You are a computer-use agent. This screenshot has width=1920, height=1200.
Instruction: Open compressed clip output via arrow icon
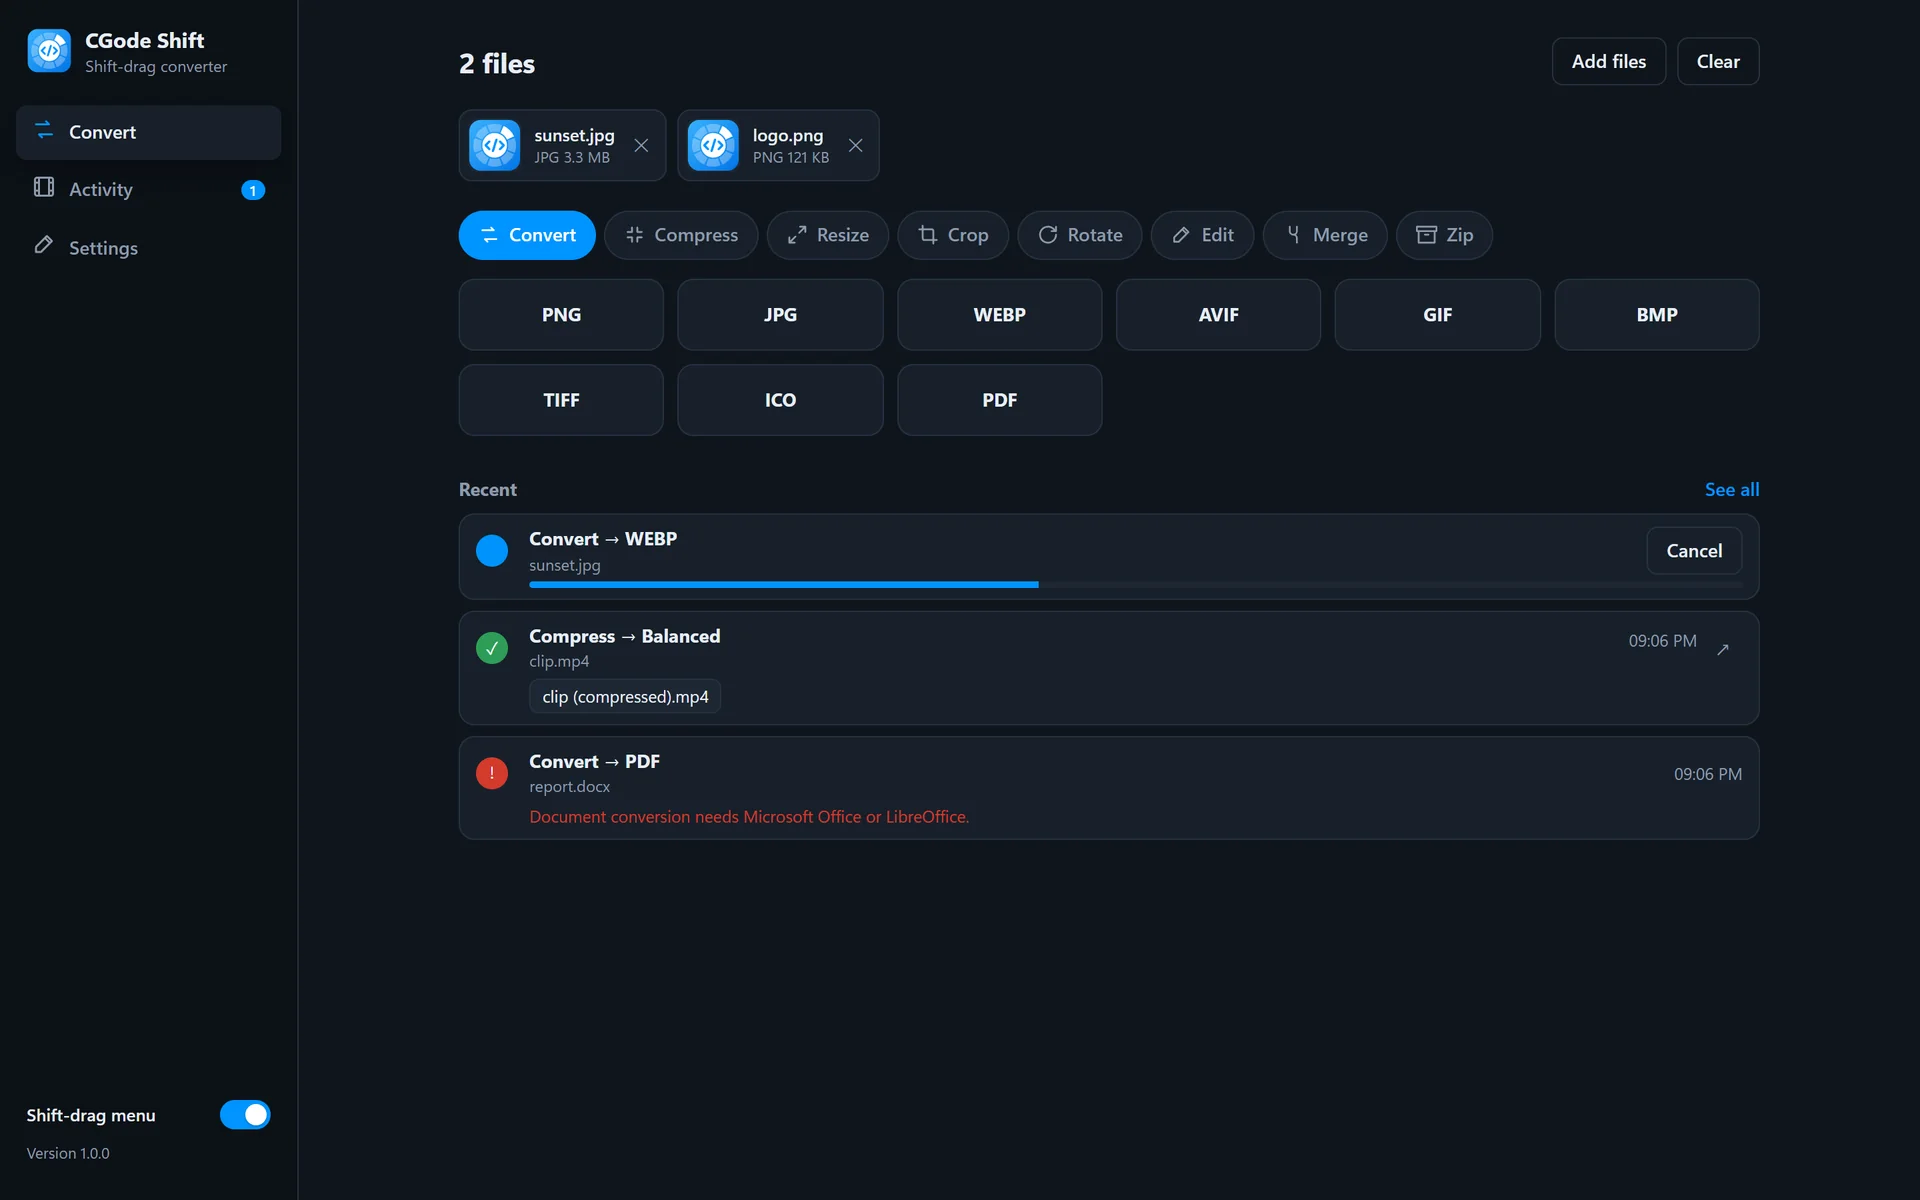tap(1723, 649)
